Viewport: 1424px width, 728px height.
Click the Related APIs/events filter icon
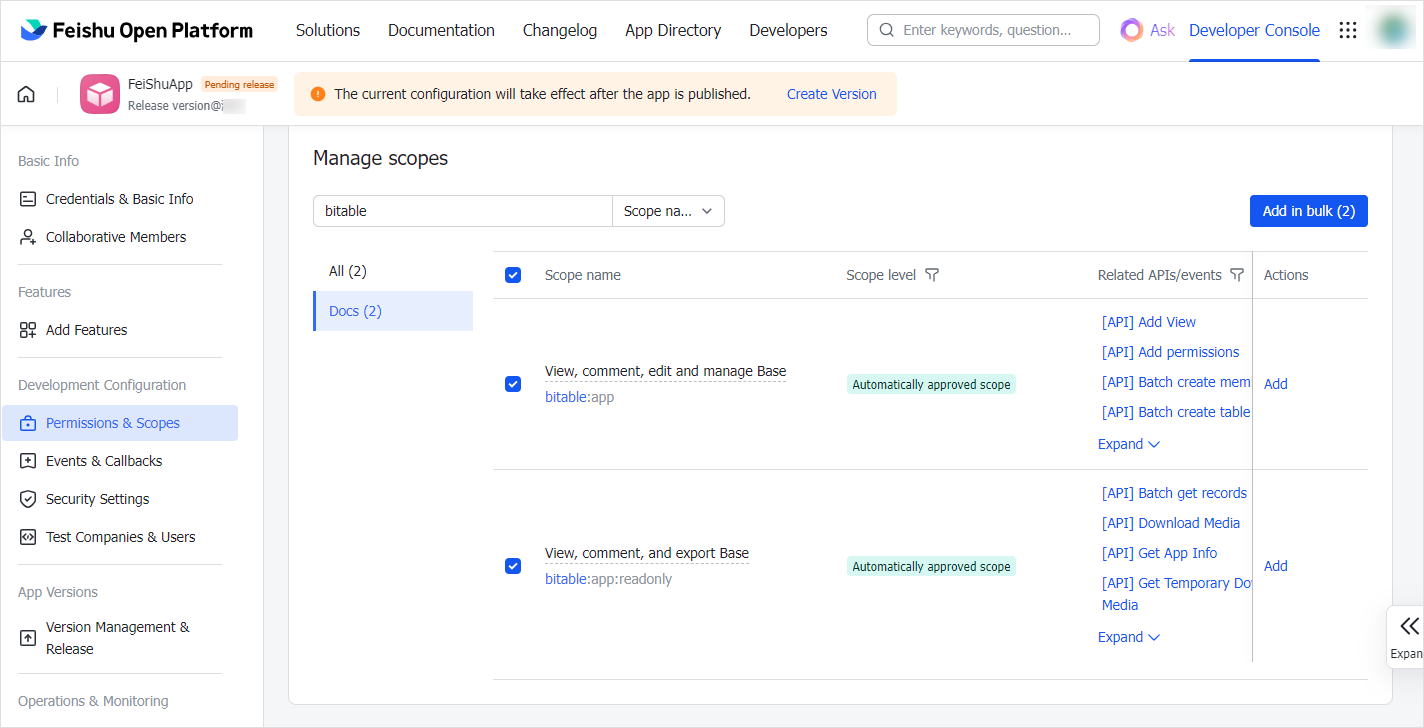click(x=1237, y=275)
